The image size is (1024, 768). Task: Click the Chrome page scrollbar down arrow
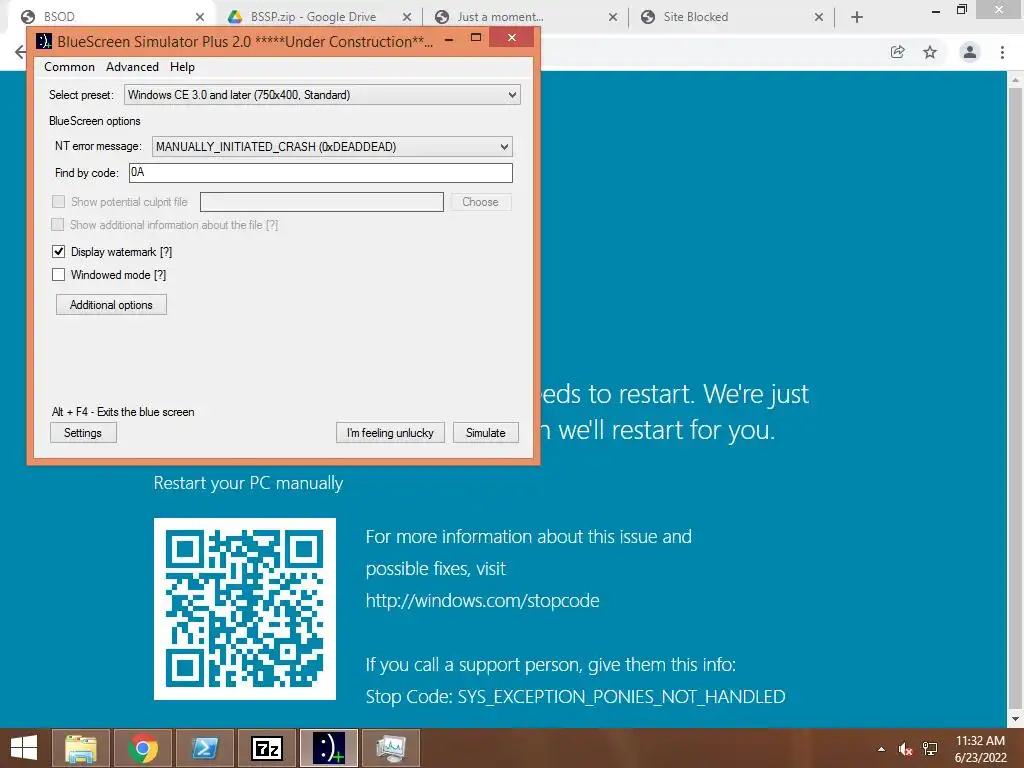1014,719
